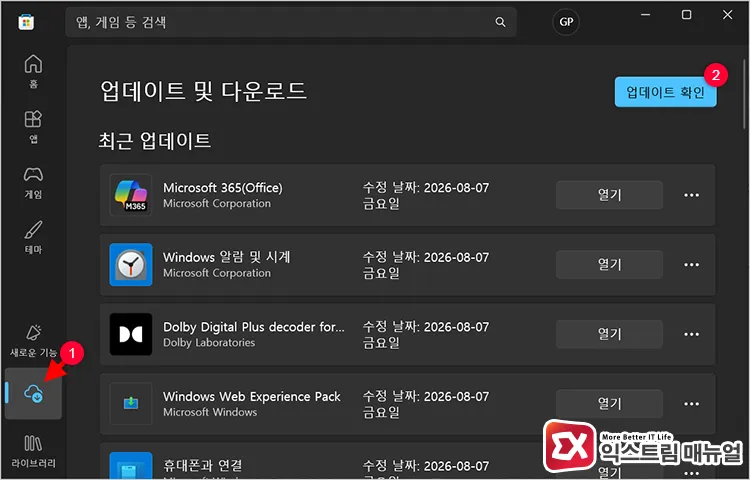Open the Apps section in sidebar
This screenshot has height=480, width=750.
[x=33, y=126]
